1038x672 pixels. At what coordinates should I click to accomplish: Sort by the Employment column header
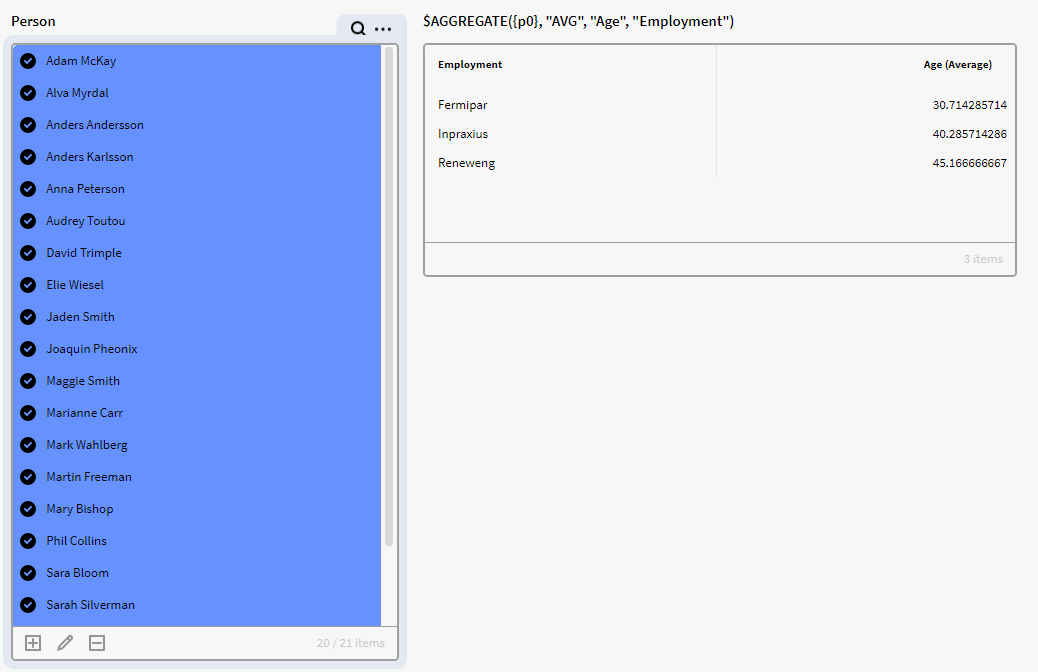pos(470,65)
